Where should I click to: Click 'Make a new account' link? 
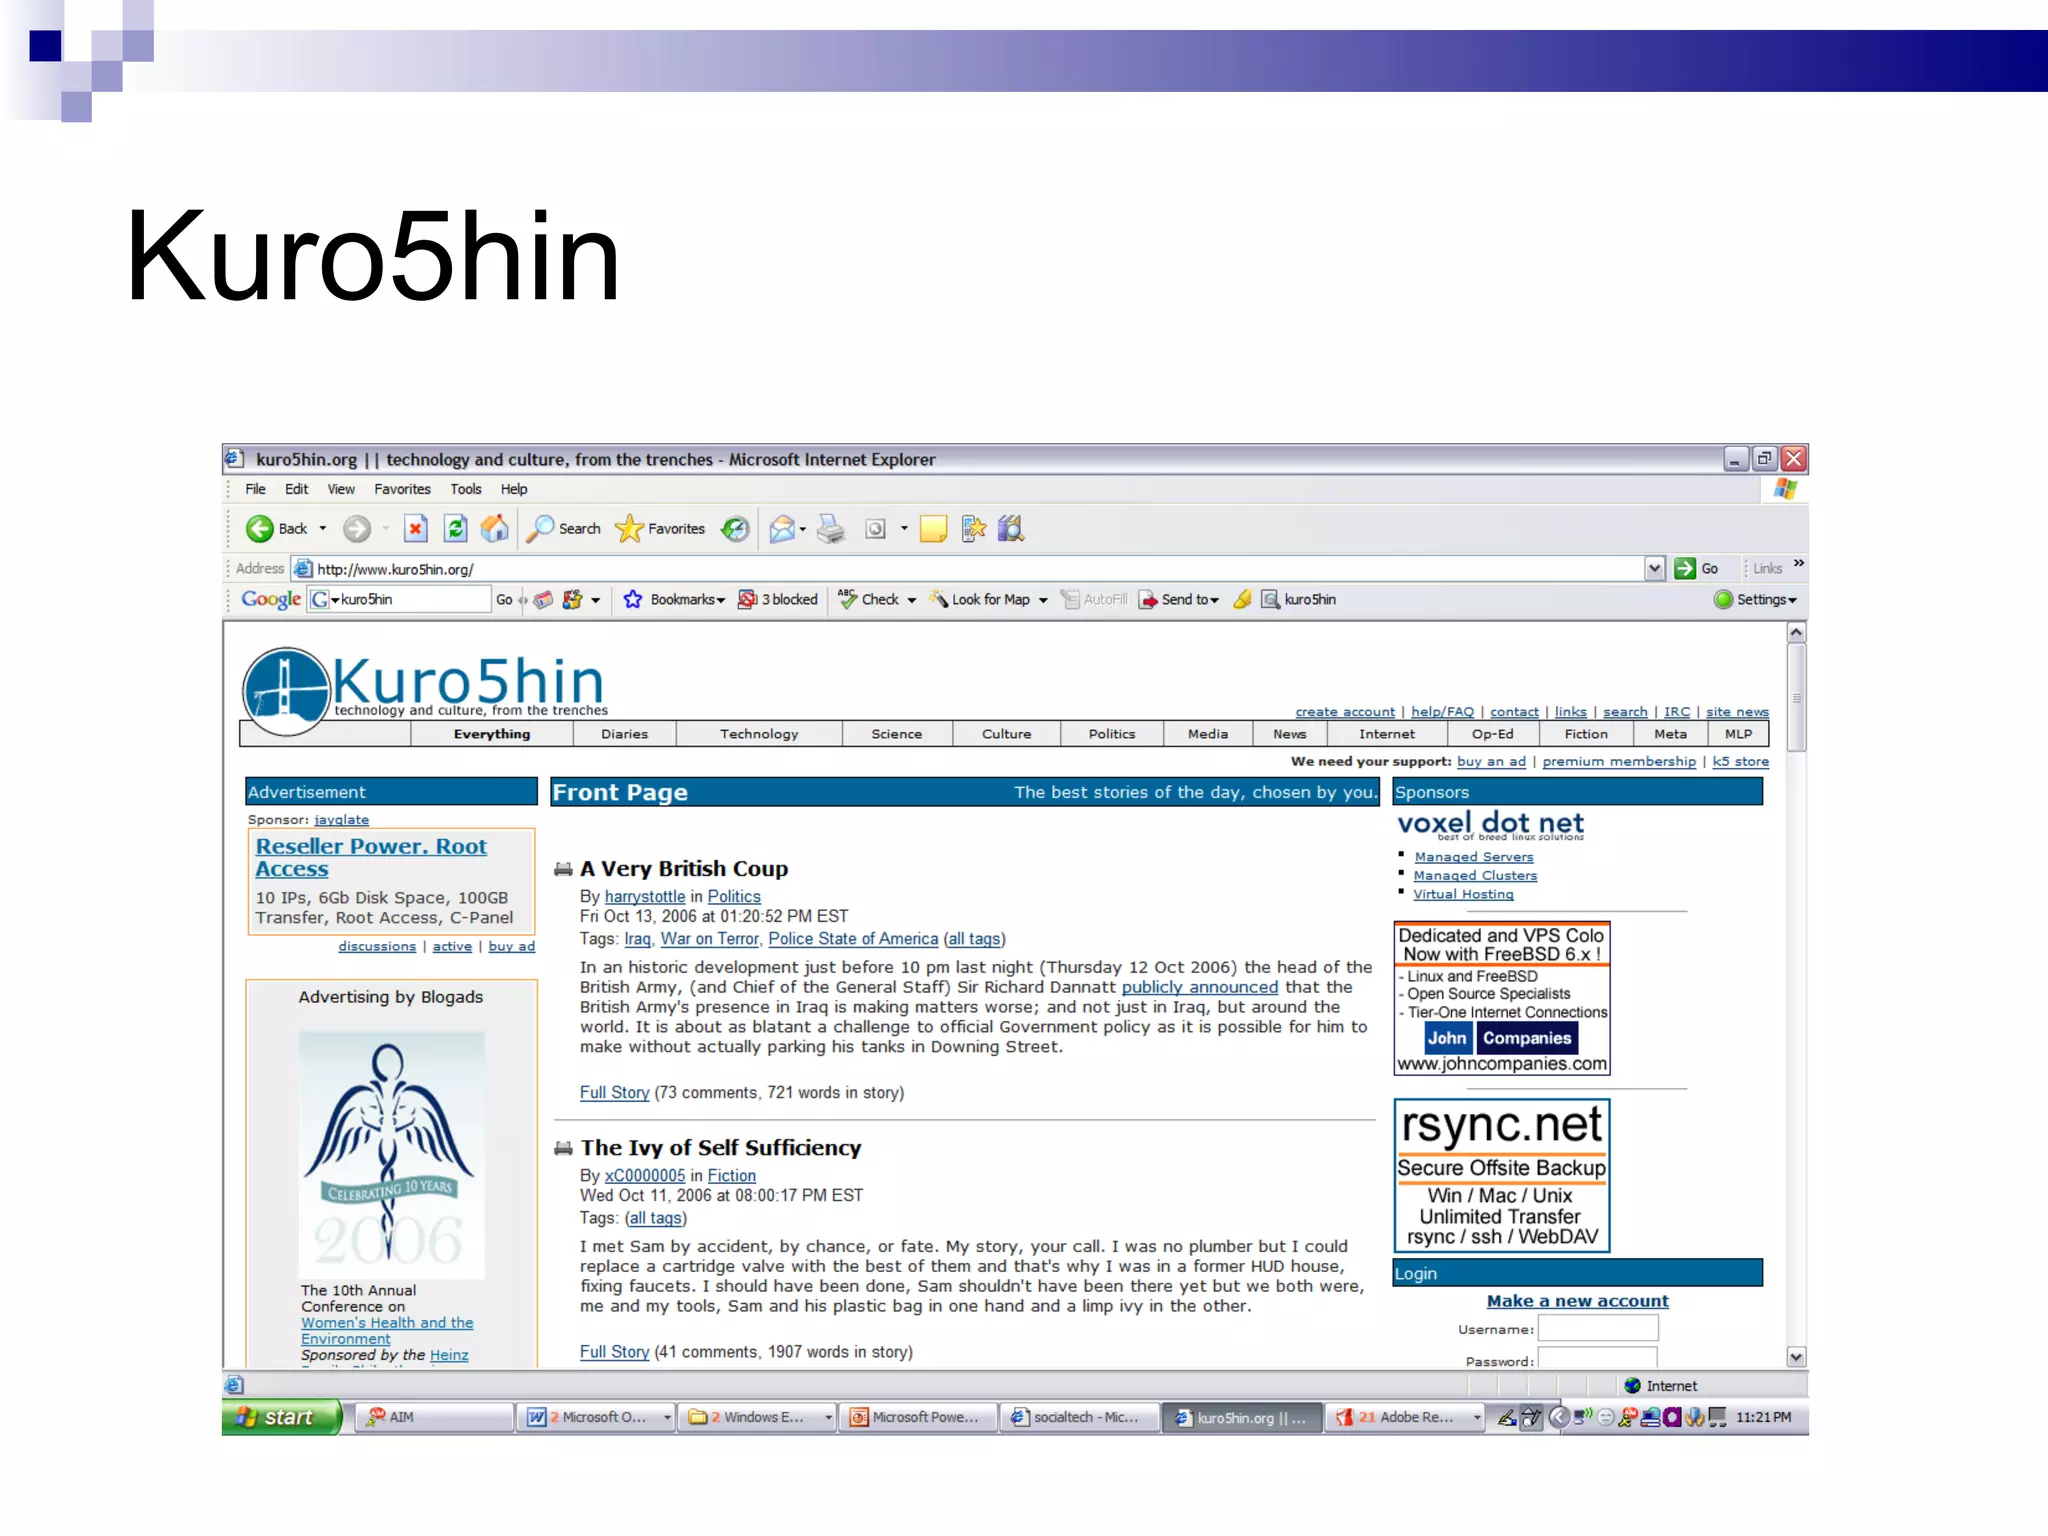1577,1301
